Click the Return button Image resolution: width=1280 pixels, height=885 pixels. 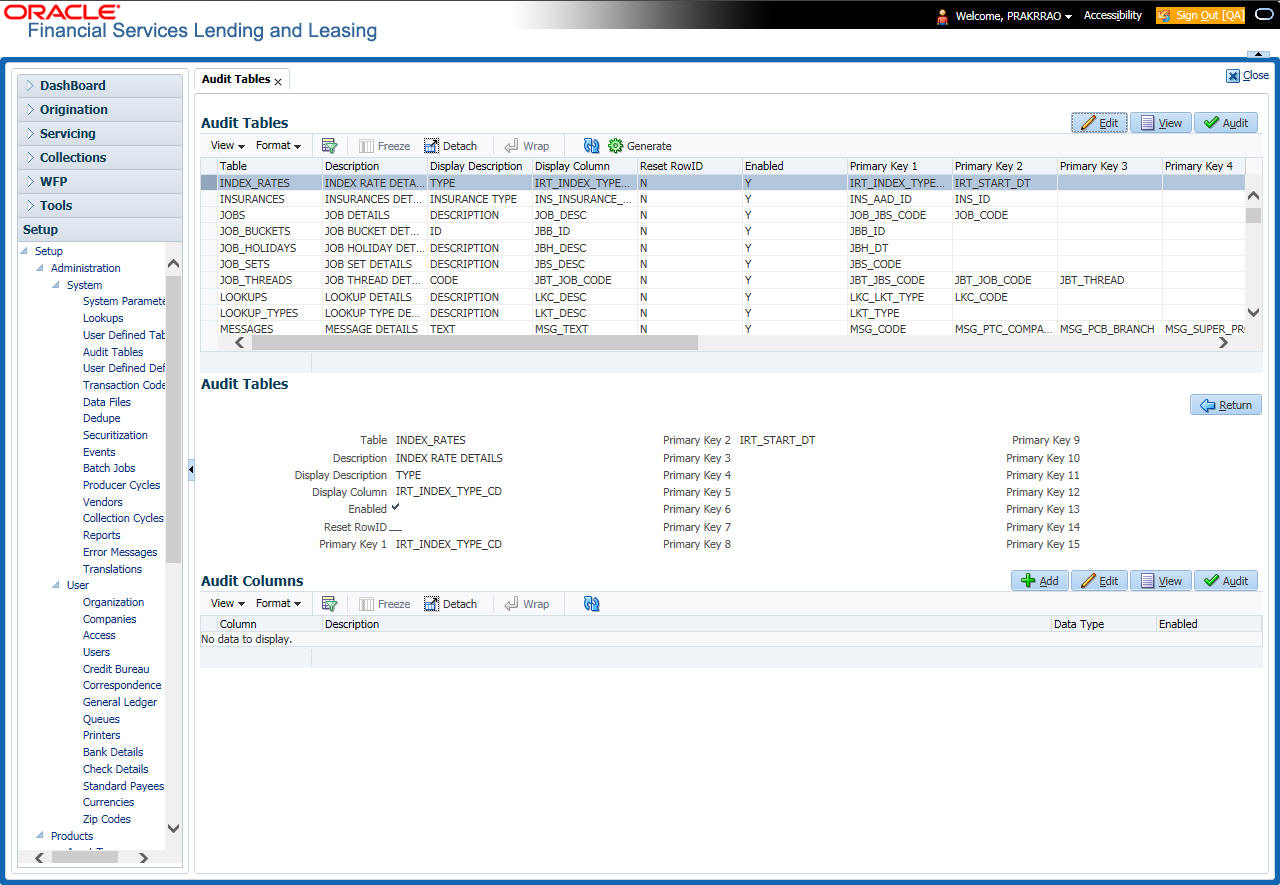[x=1226, y=405]
